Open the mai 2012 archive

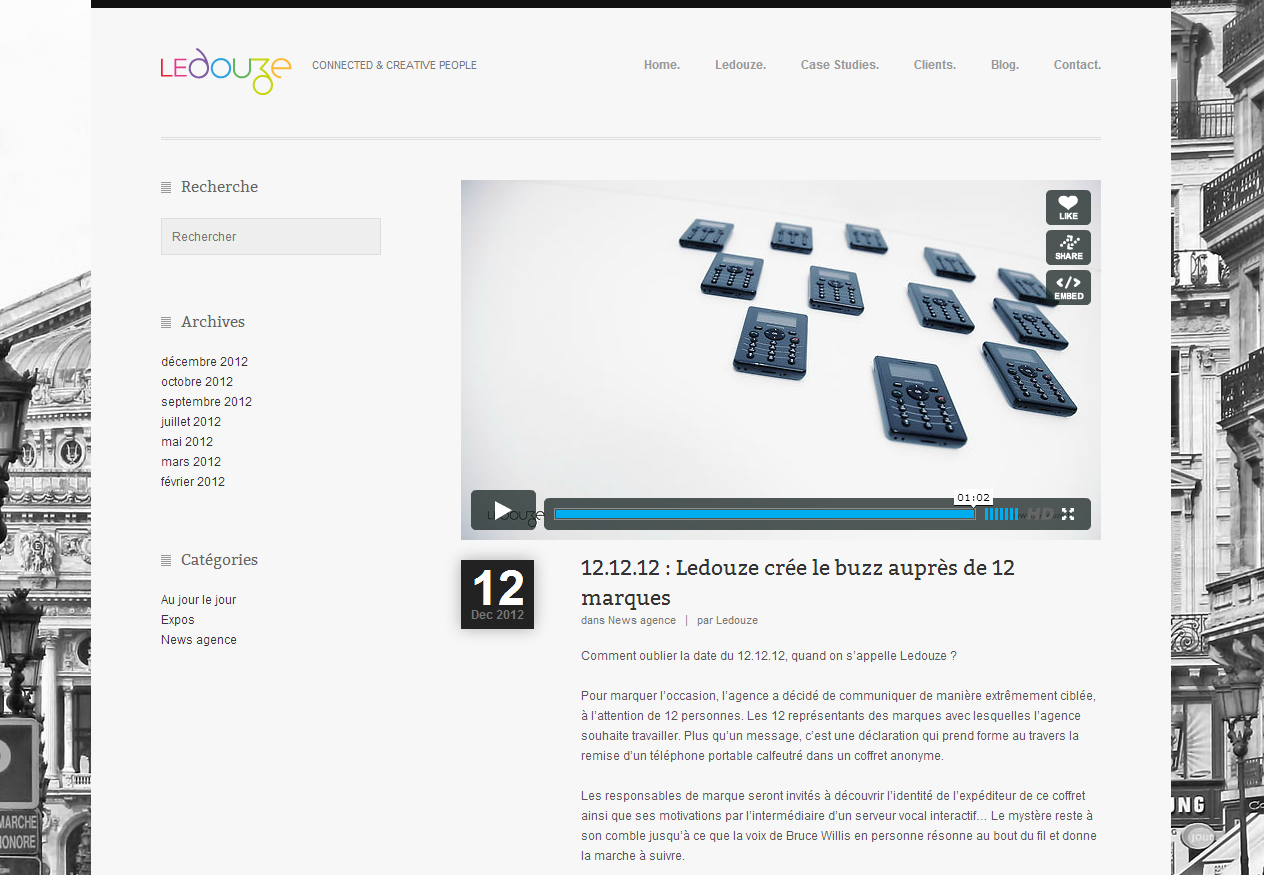(x=187, y=442)
